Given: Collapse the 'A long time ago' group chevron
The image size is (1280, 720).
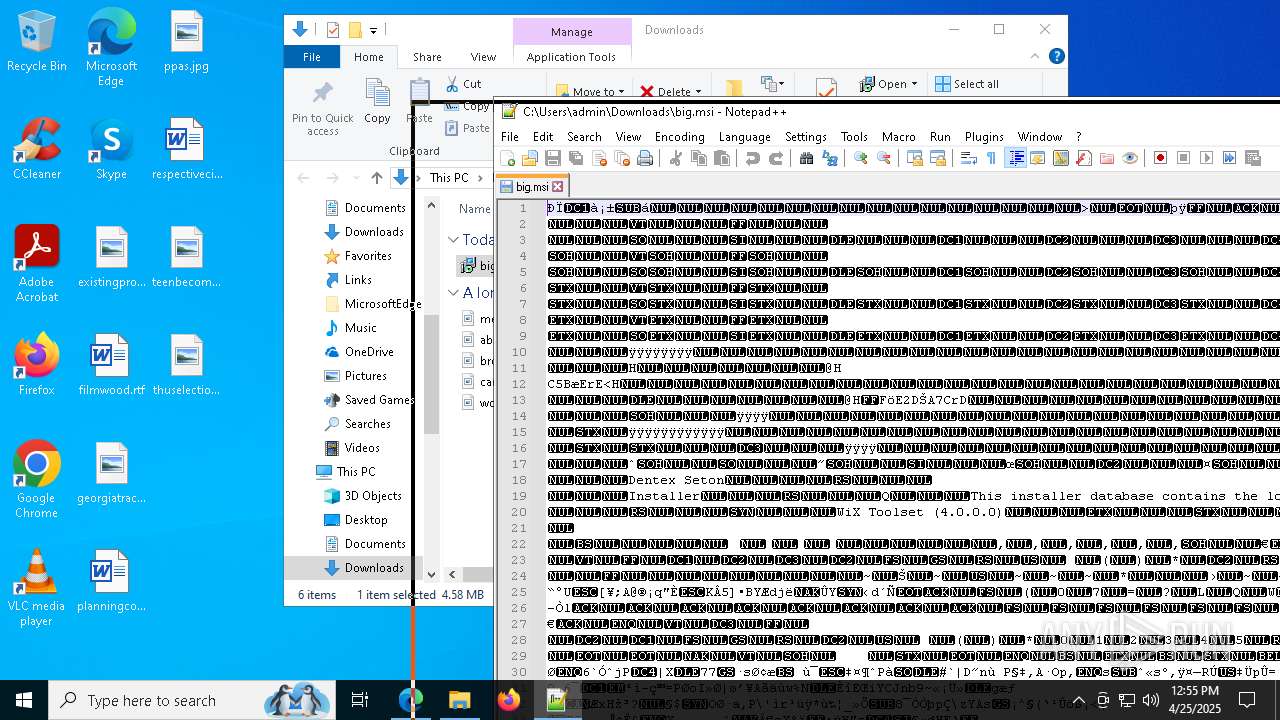Looking at the screenshot, I should [x=454, y=293].
